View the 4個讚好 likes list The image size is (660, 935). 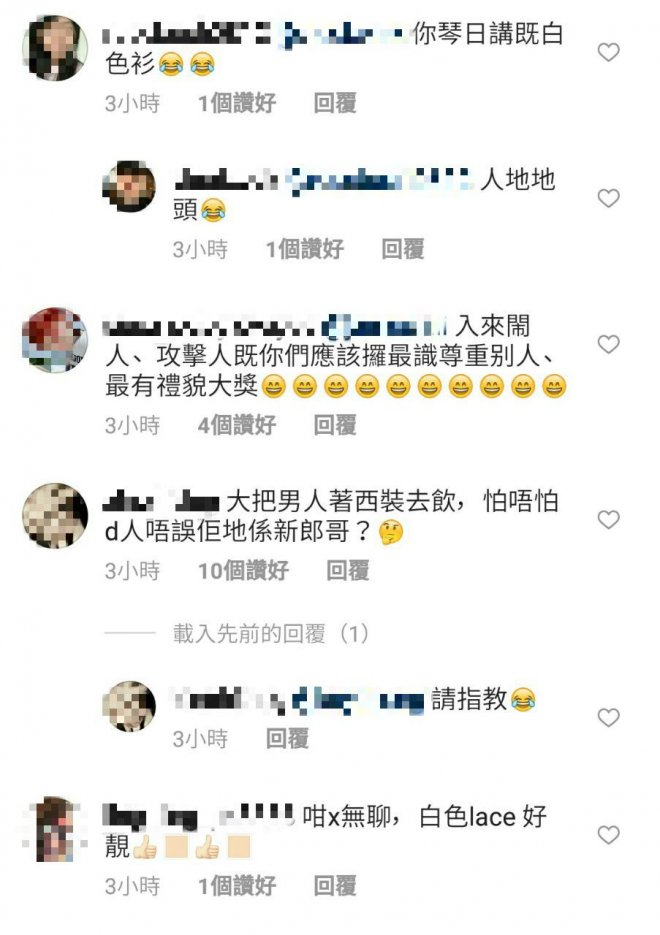(x=237, y=425)
